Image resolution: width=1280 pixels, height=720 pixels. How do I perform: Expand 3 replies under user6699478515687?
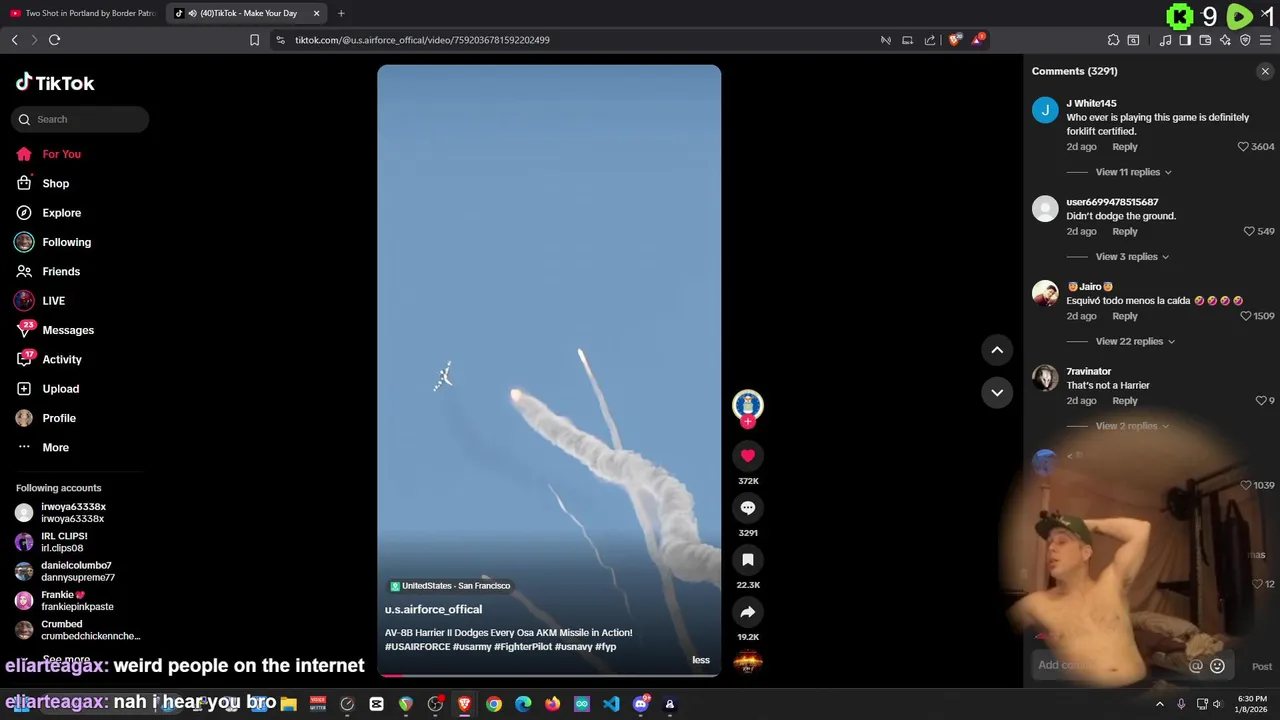pos(1132,257)
